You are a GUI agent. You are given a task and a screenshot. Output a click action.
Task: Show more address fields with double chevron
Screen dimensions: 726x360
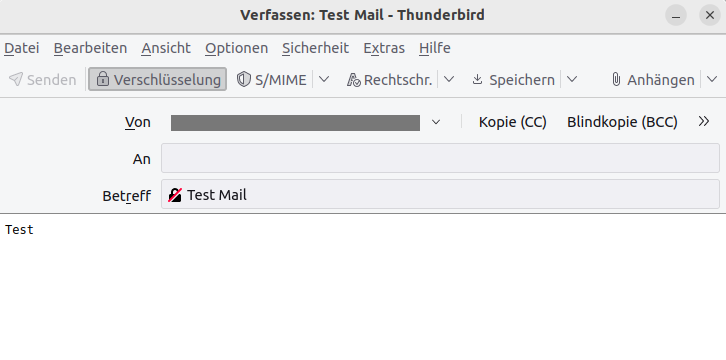[704, 122]
